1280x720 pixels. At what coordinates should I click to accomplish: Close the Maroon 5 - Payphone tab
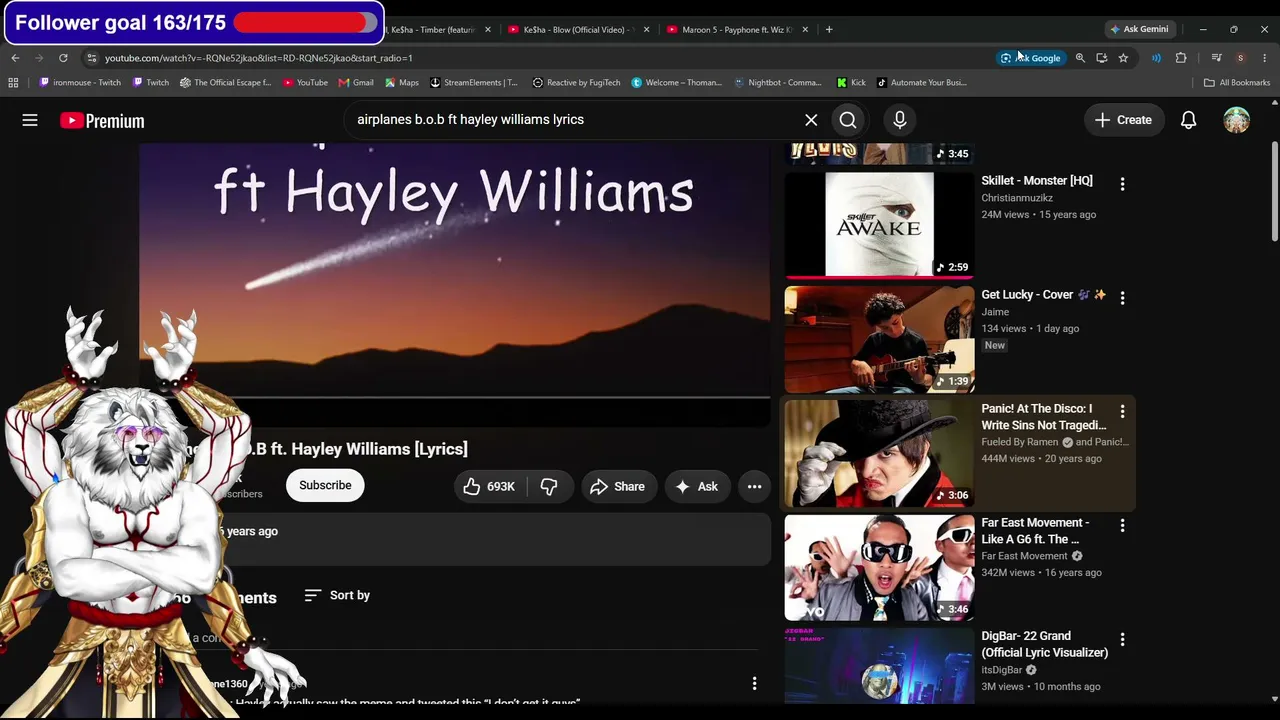805,30
